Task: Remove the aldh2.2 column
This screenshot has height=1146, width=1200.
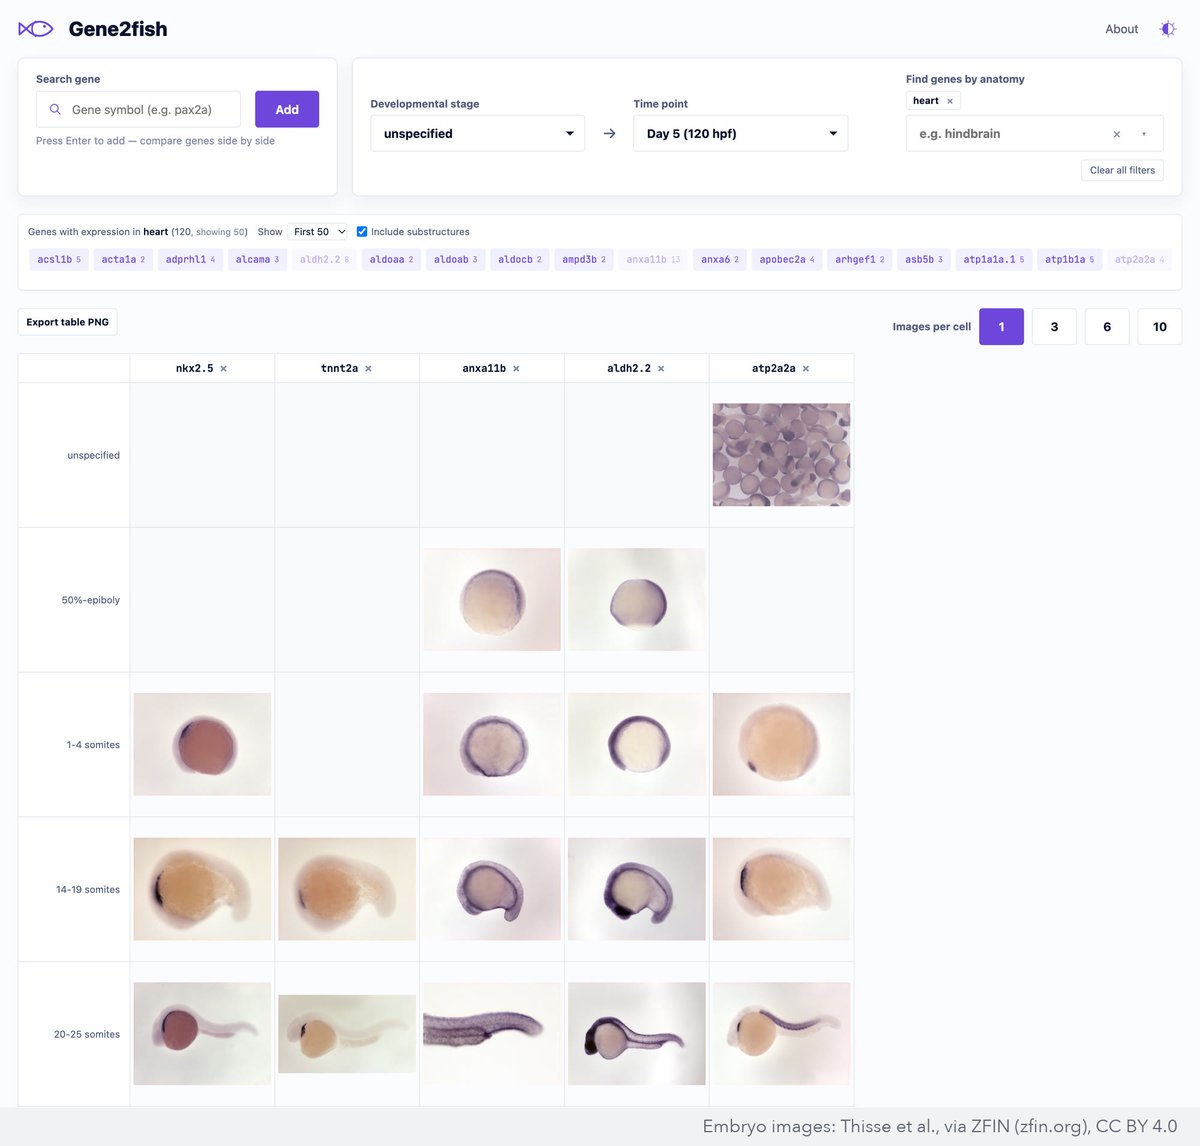Action: click(x=661, y=369)
